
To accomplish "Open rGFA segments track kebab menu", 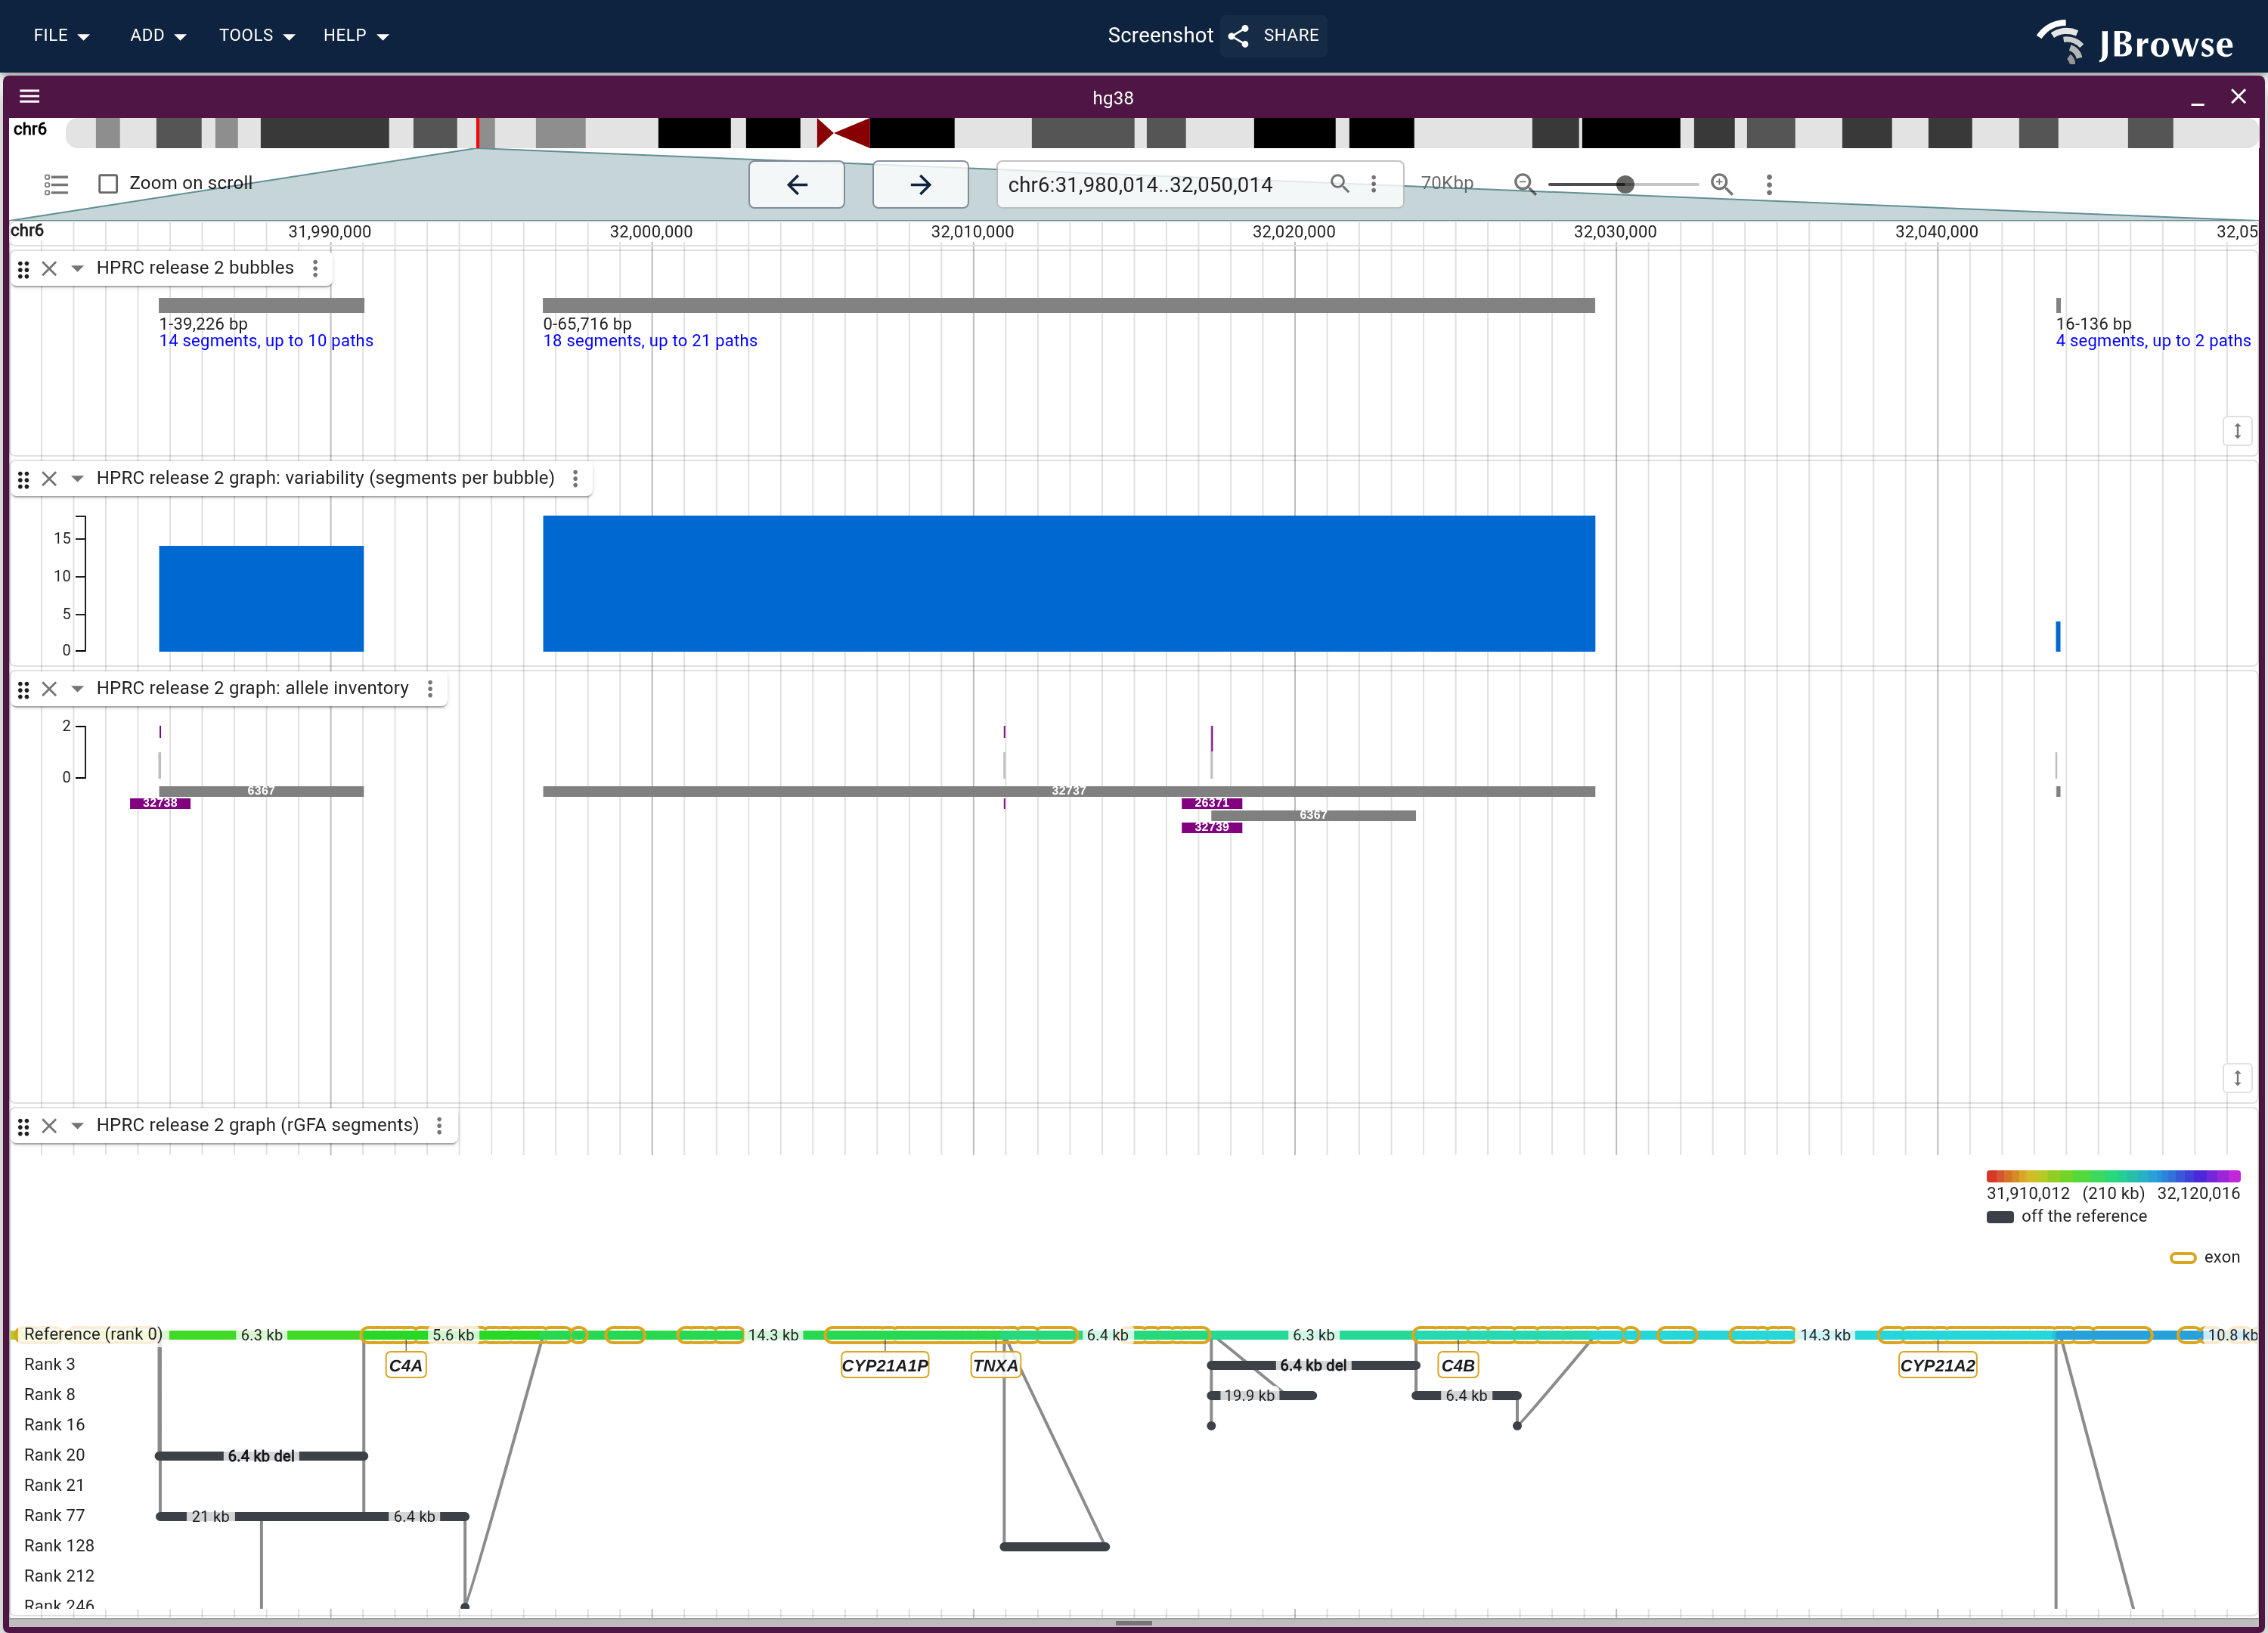I will point(439,1125).
